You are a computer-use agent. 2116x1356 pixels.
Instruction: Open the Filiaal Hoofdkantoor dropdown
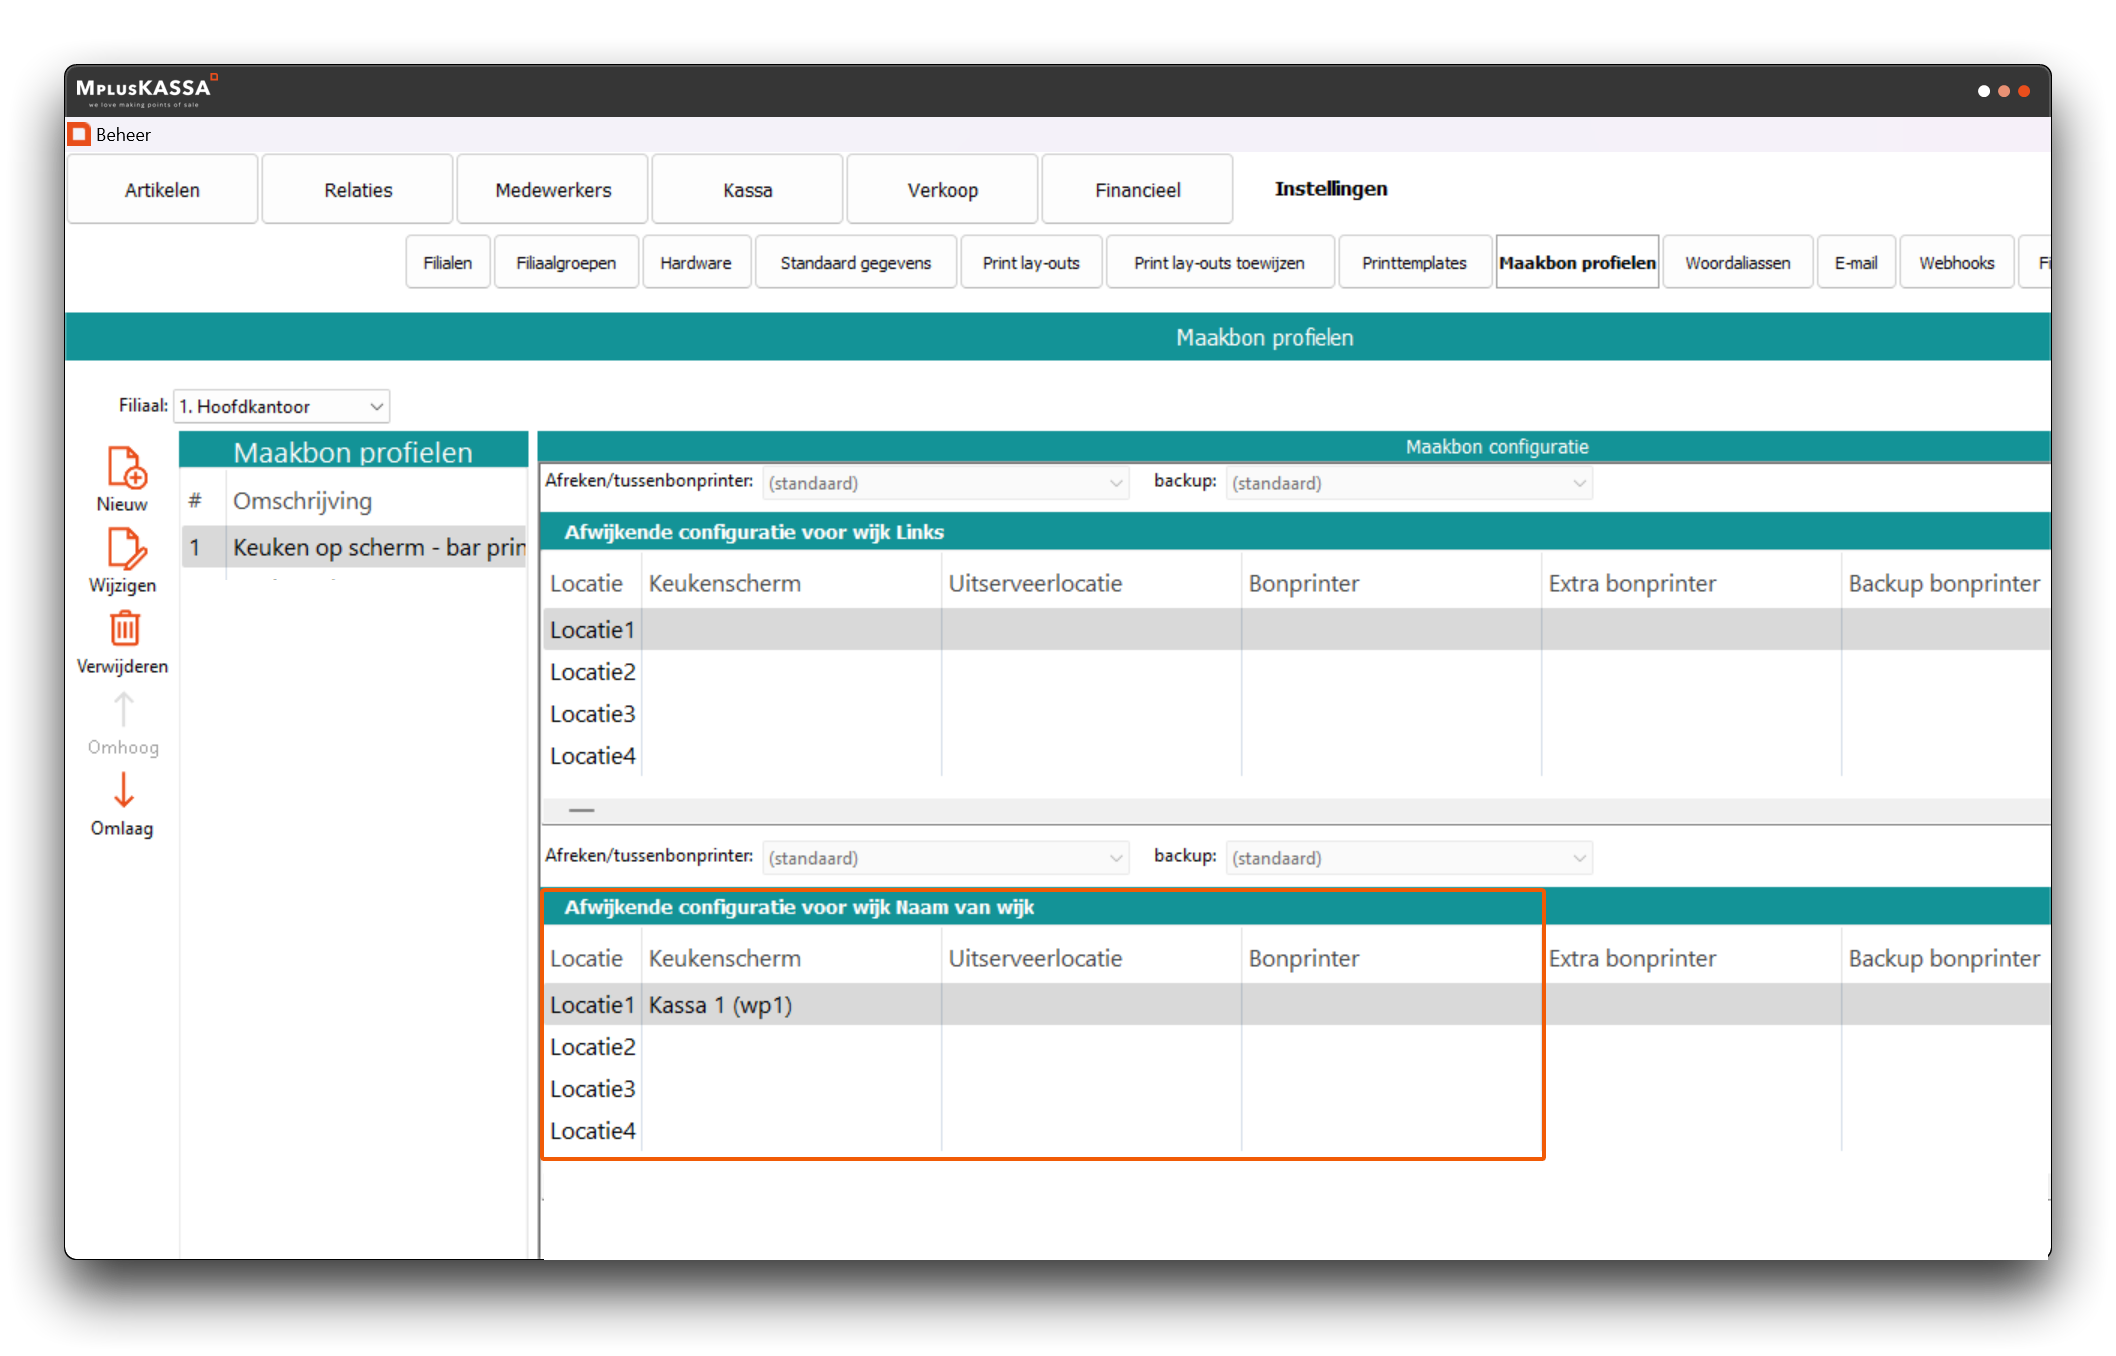(x=281, y=406)
